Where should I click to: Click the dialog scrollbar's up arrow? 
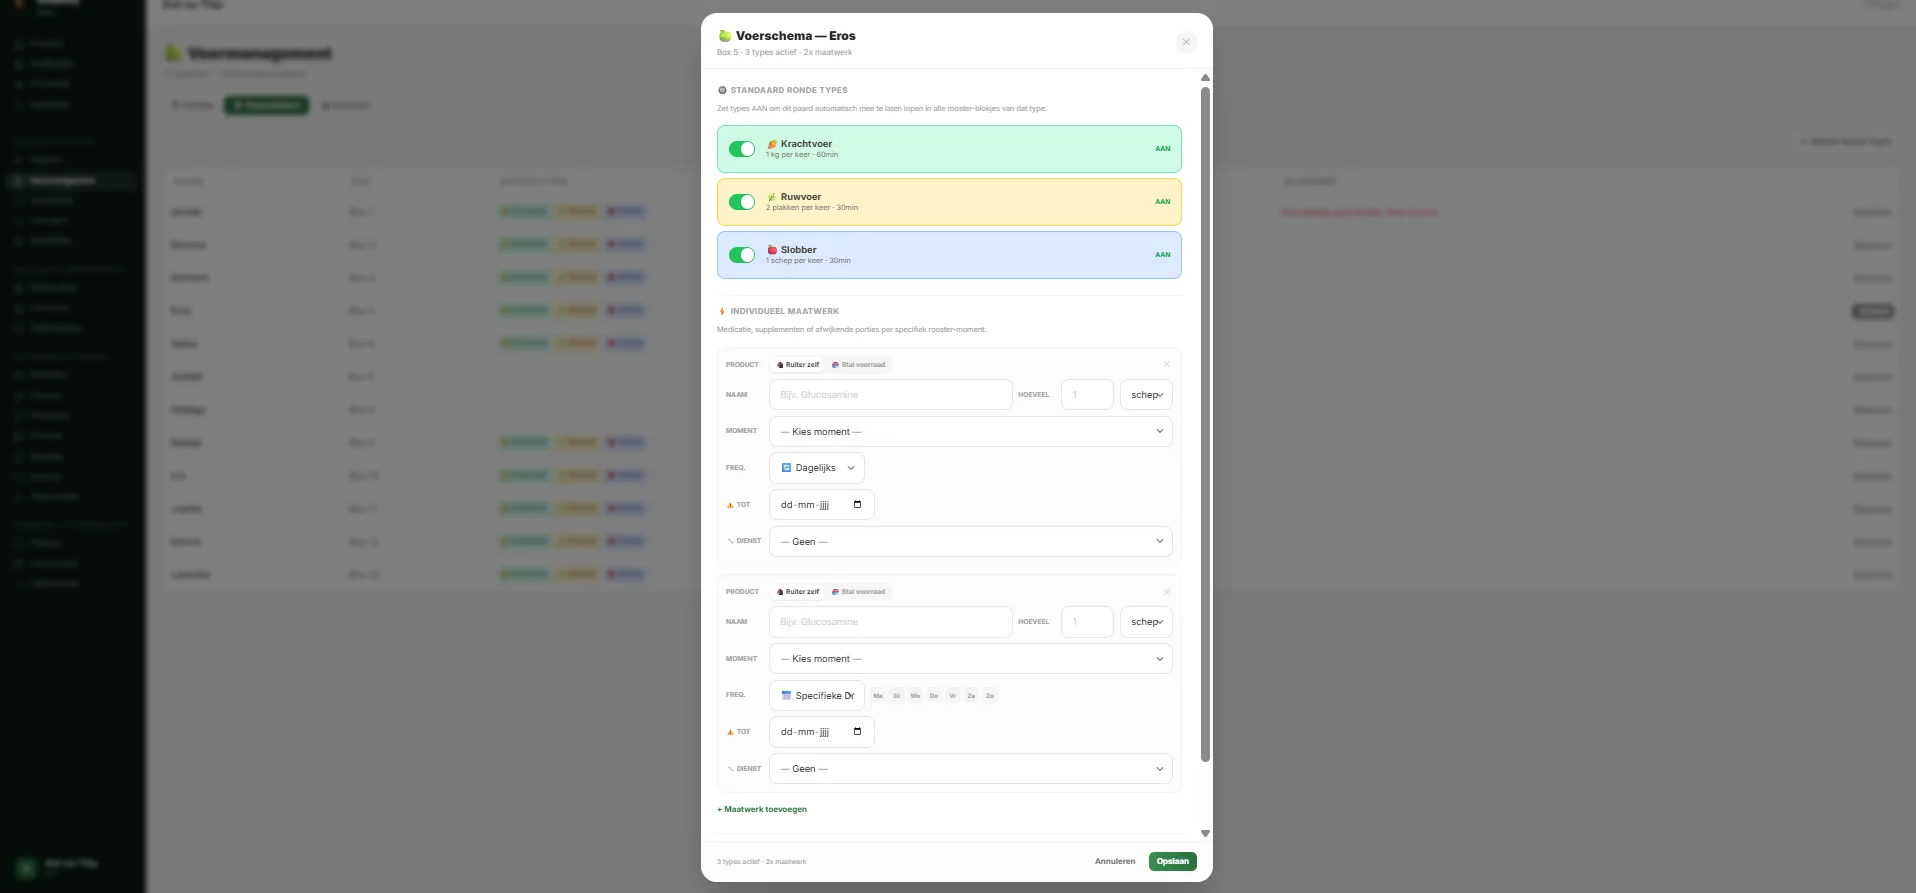(1205, 77)
